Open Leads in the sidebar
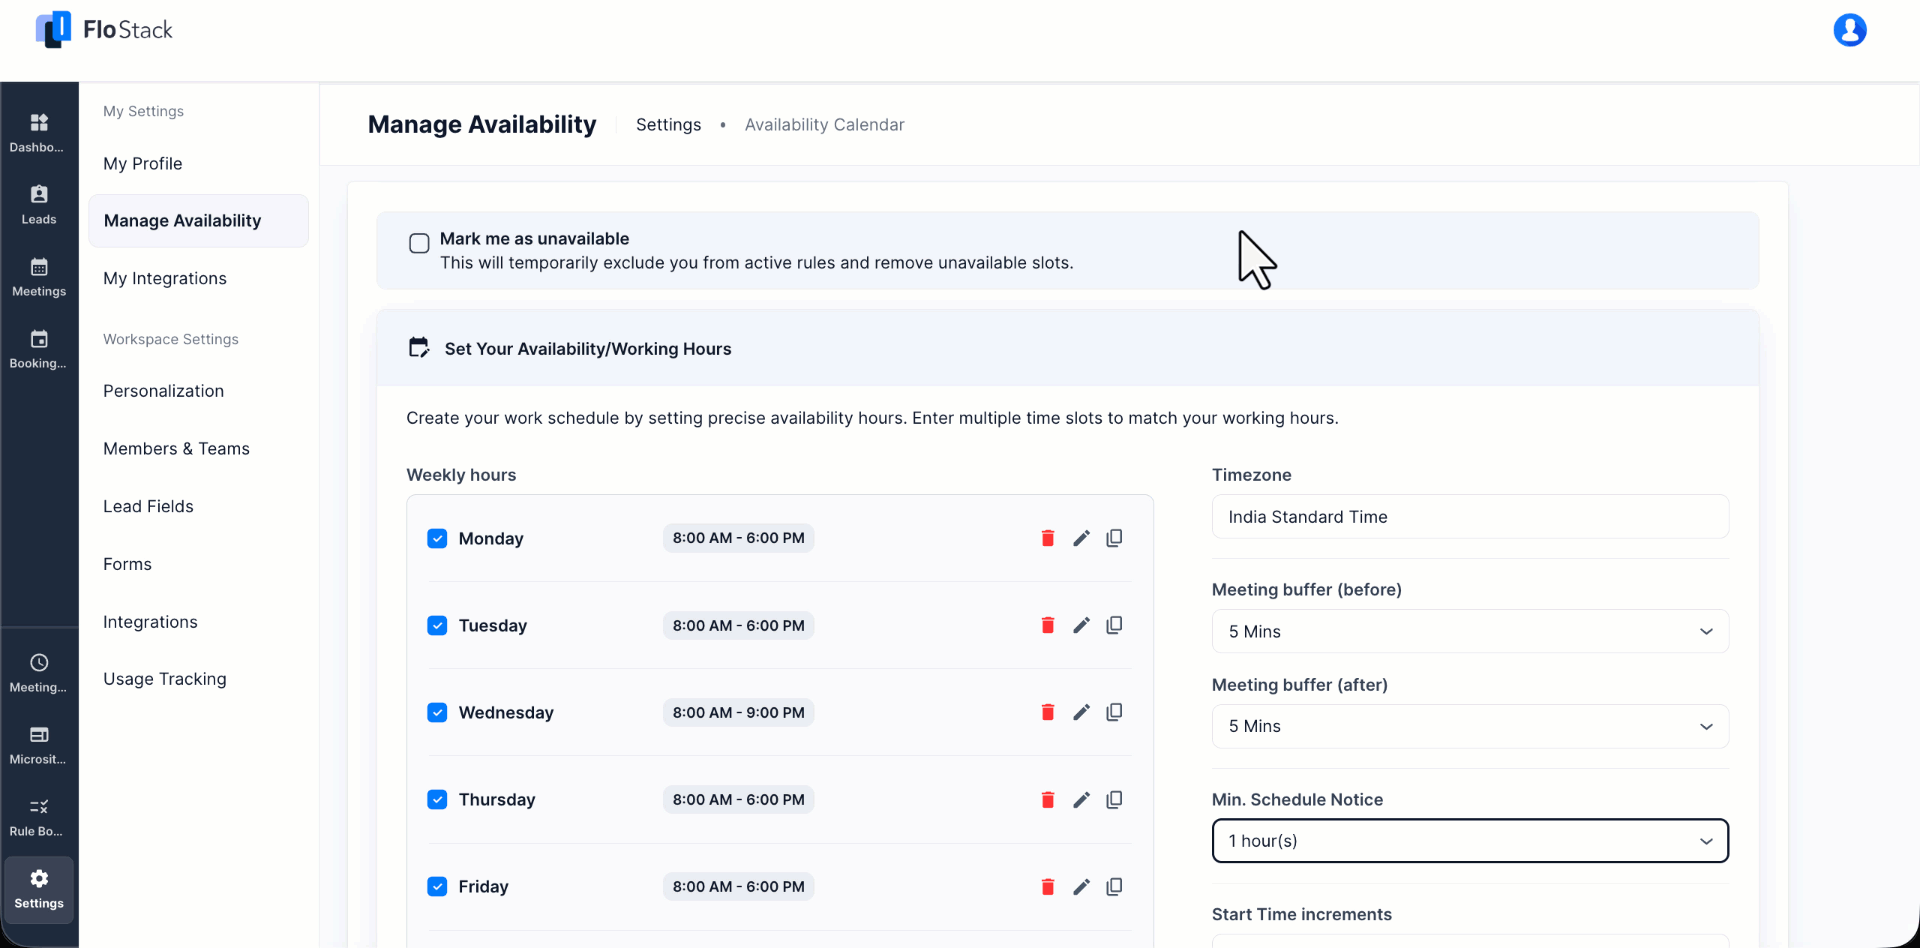This screenshot has height=948, width=1920. (x=39, y=205)
